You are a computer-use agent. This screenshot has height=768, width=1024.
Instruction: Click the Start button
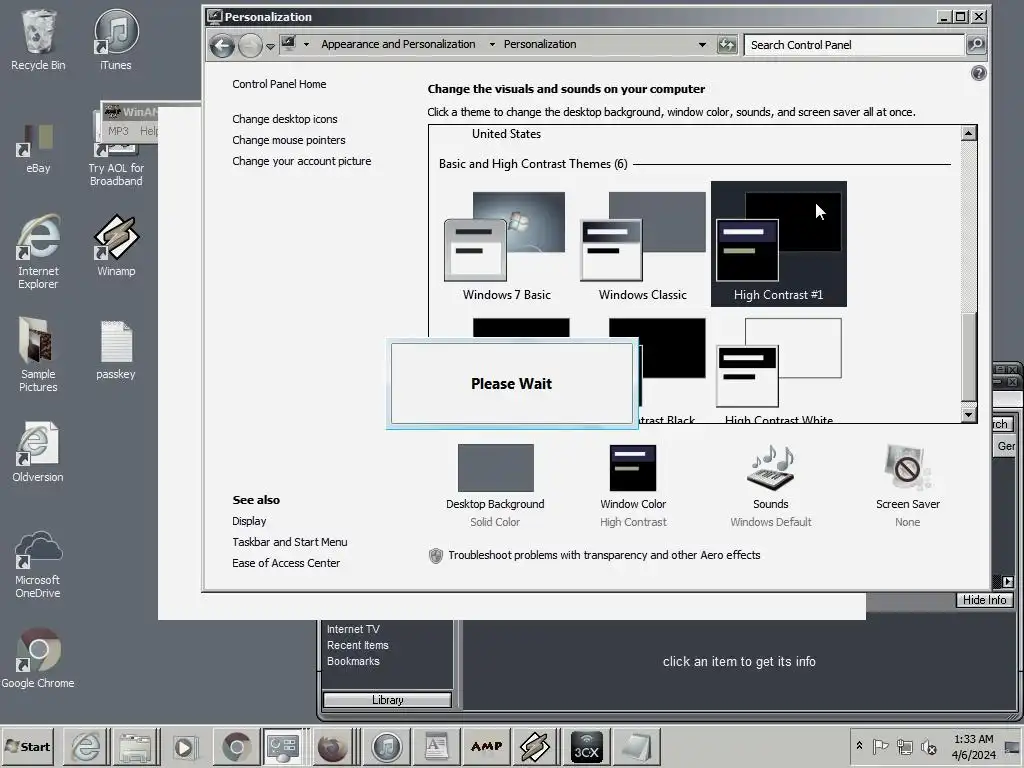point(28,746)
